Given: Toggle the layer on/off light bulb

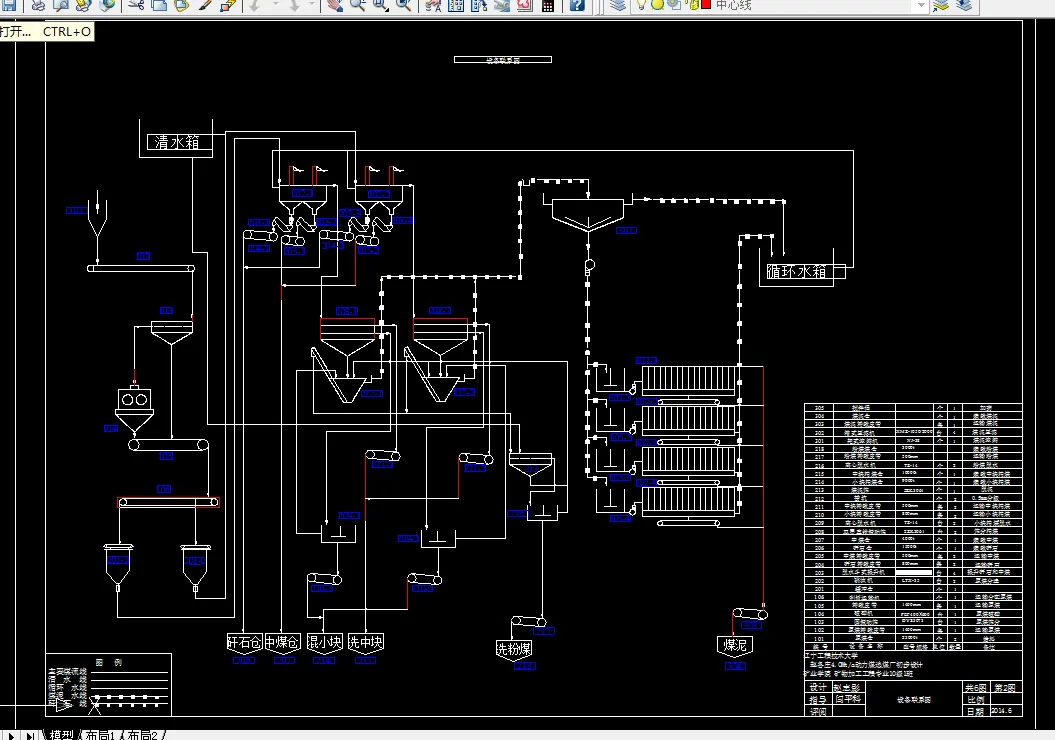Looking at the screenshot, I should point(641,5).
